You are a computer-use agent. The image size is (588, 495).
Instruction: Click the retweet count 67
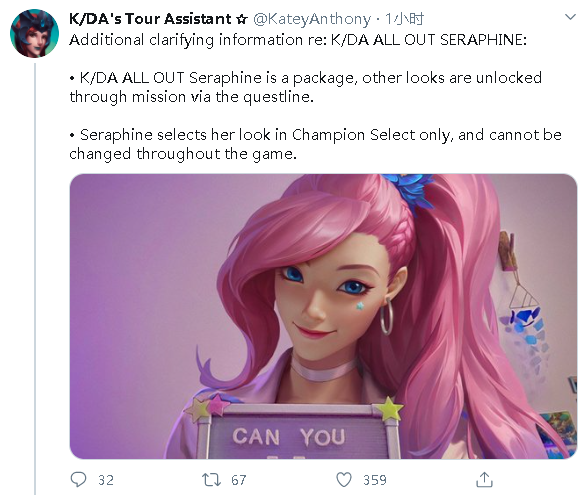tap(238, 480)
